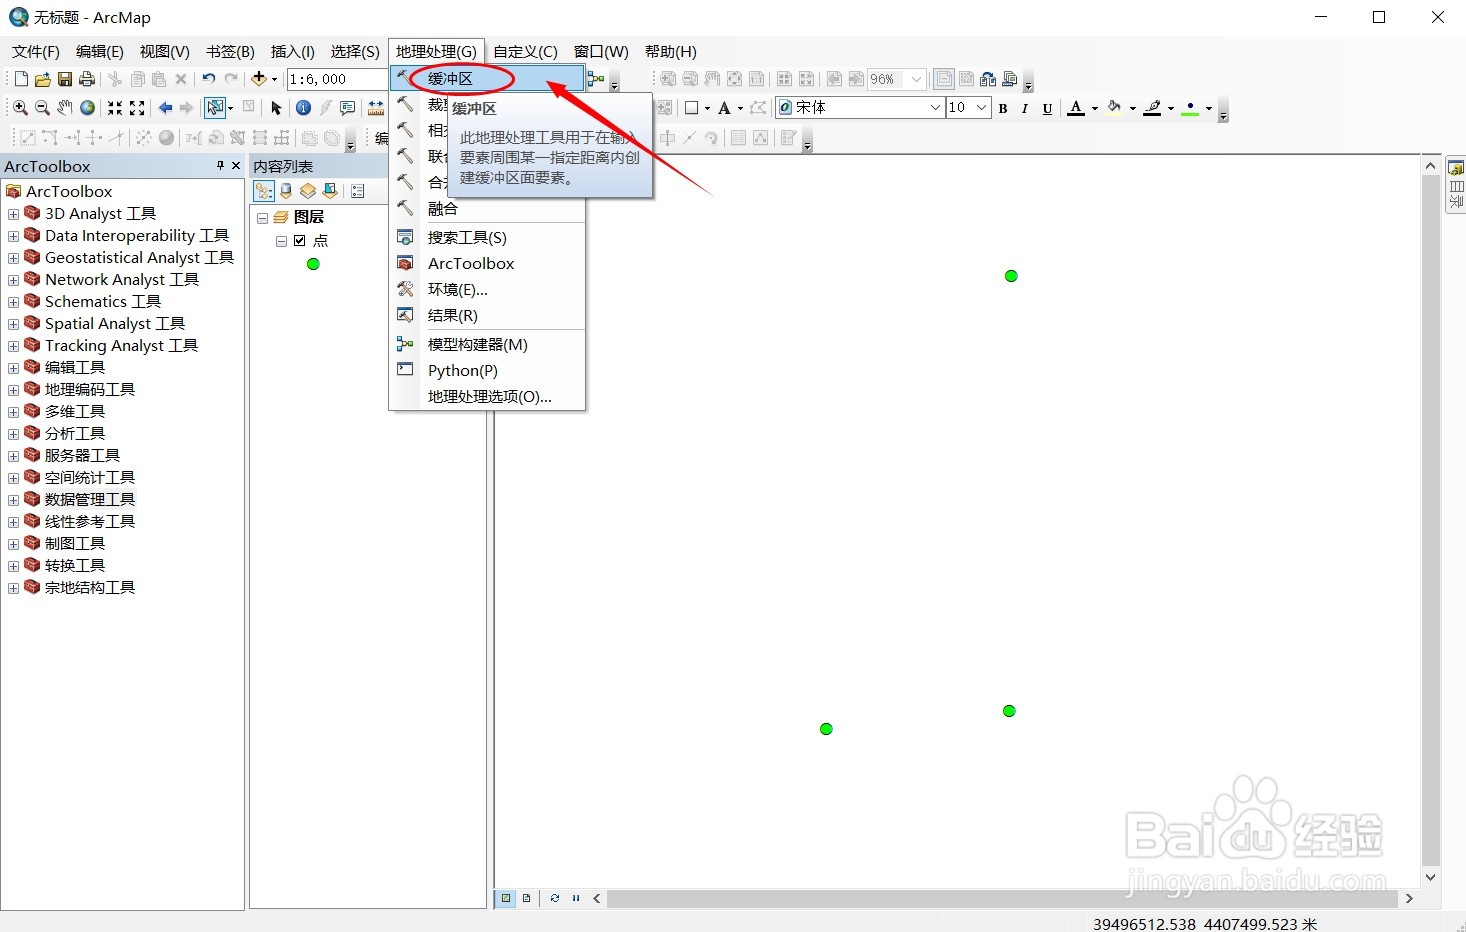Image resolution: width=1466 pixels, height=932 pixels.
Task: Click the fill color paint bucket
Action: pos(1114,108)
